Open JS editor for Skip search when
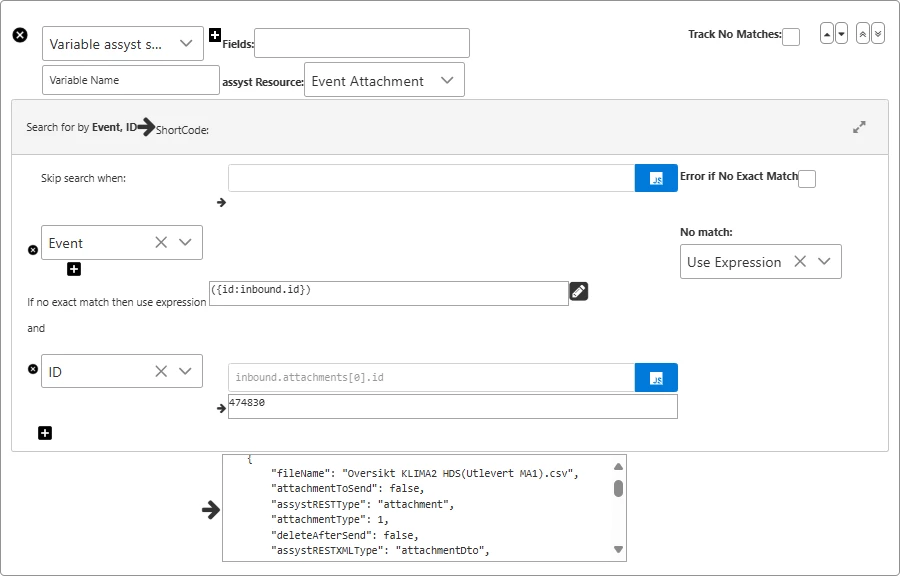The image size is (900, 576). pyautogui.click(x=656, y=178)
